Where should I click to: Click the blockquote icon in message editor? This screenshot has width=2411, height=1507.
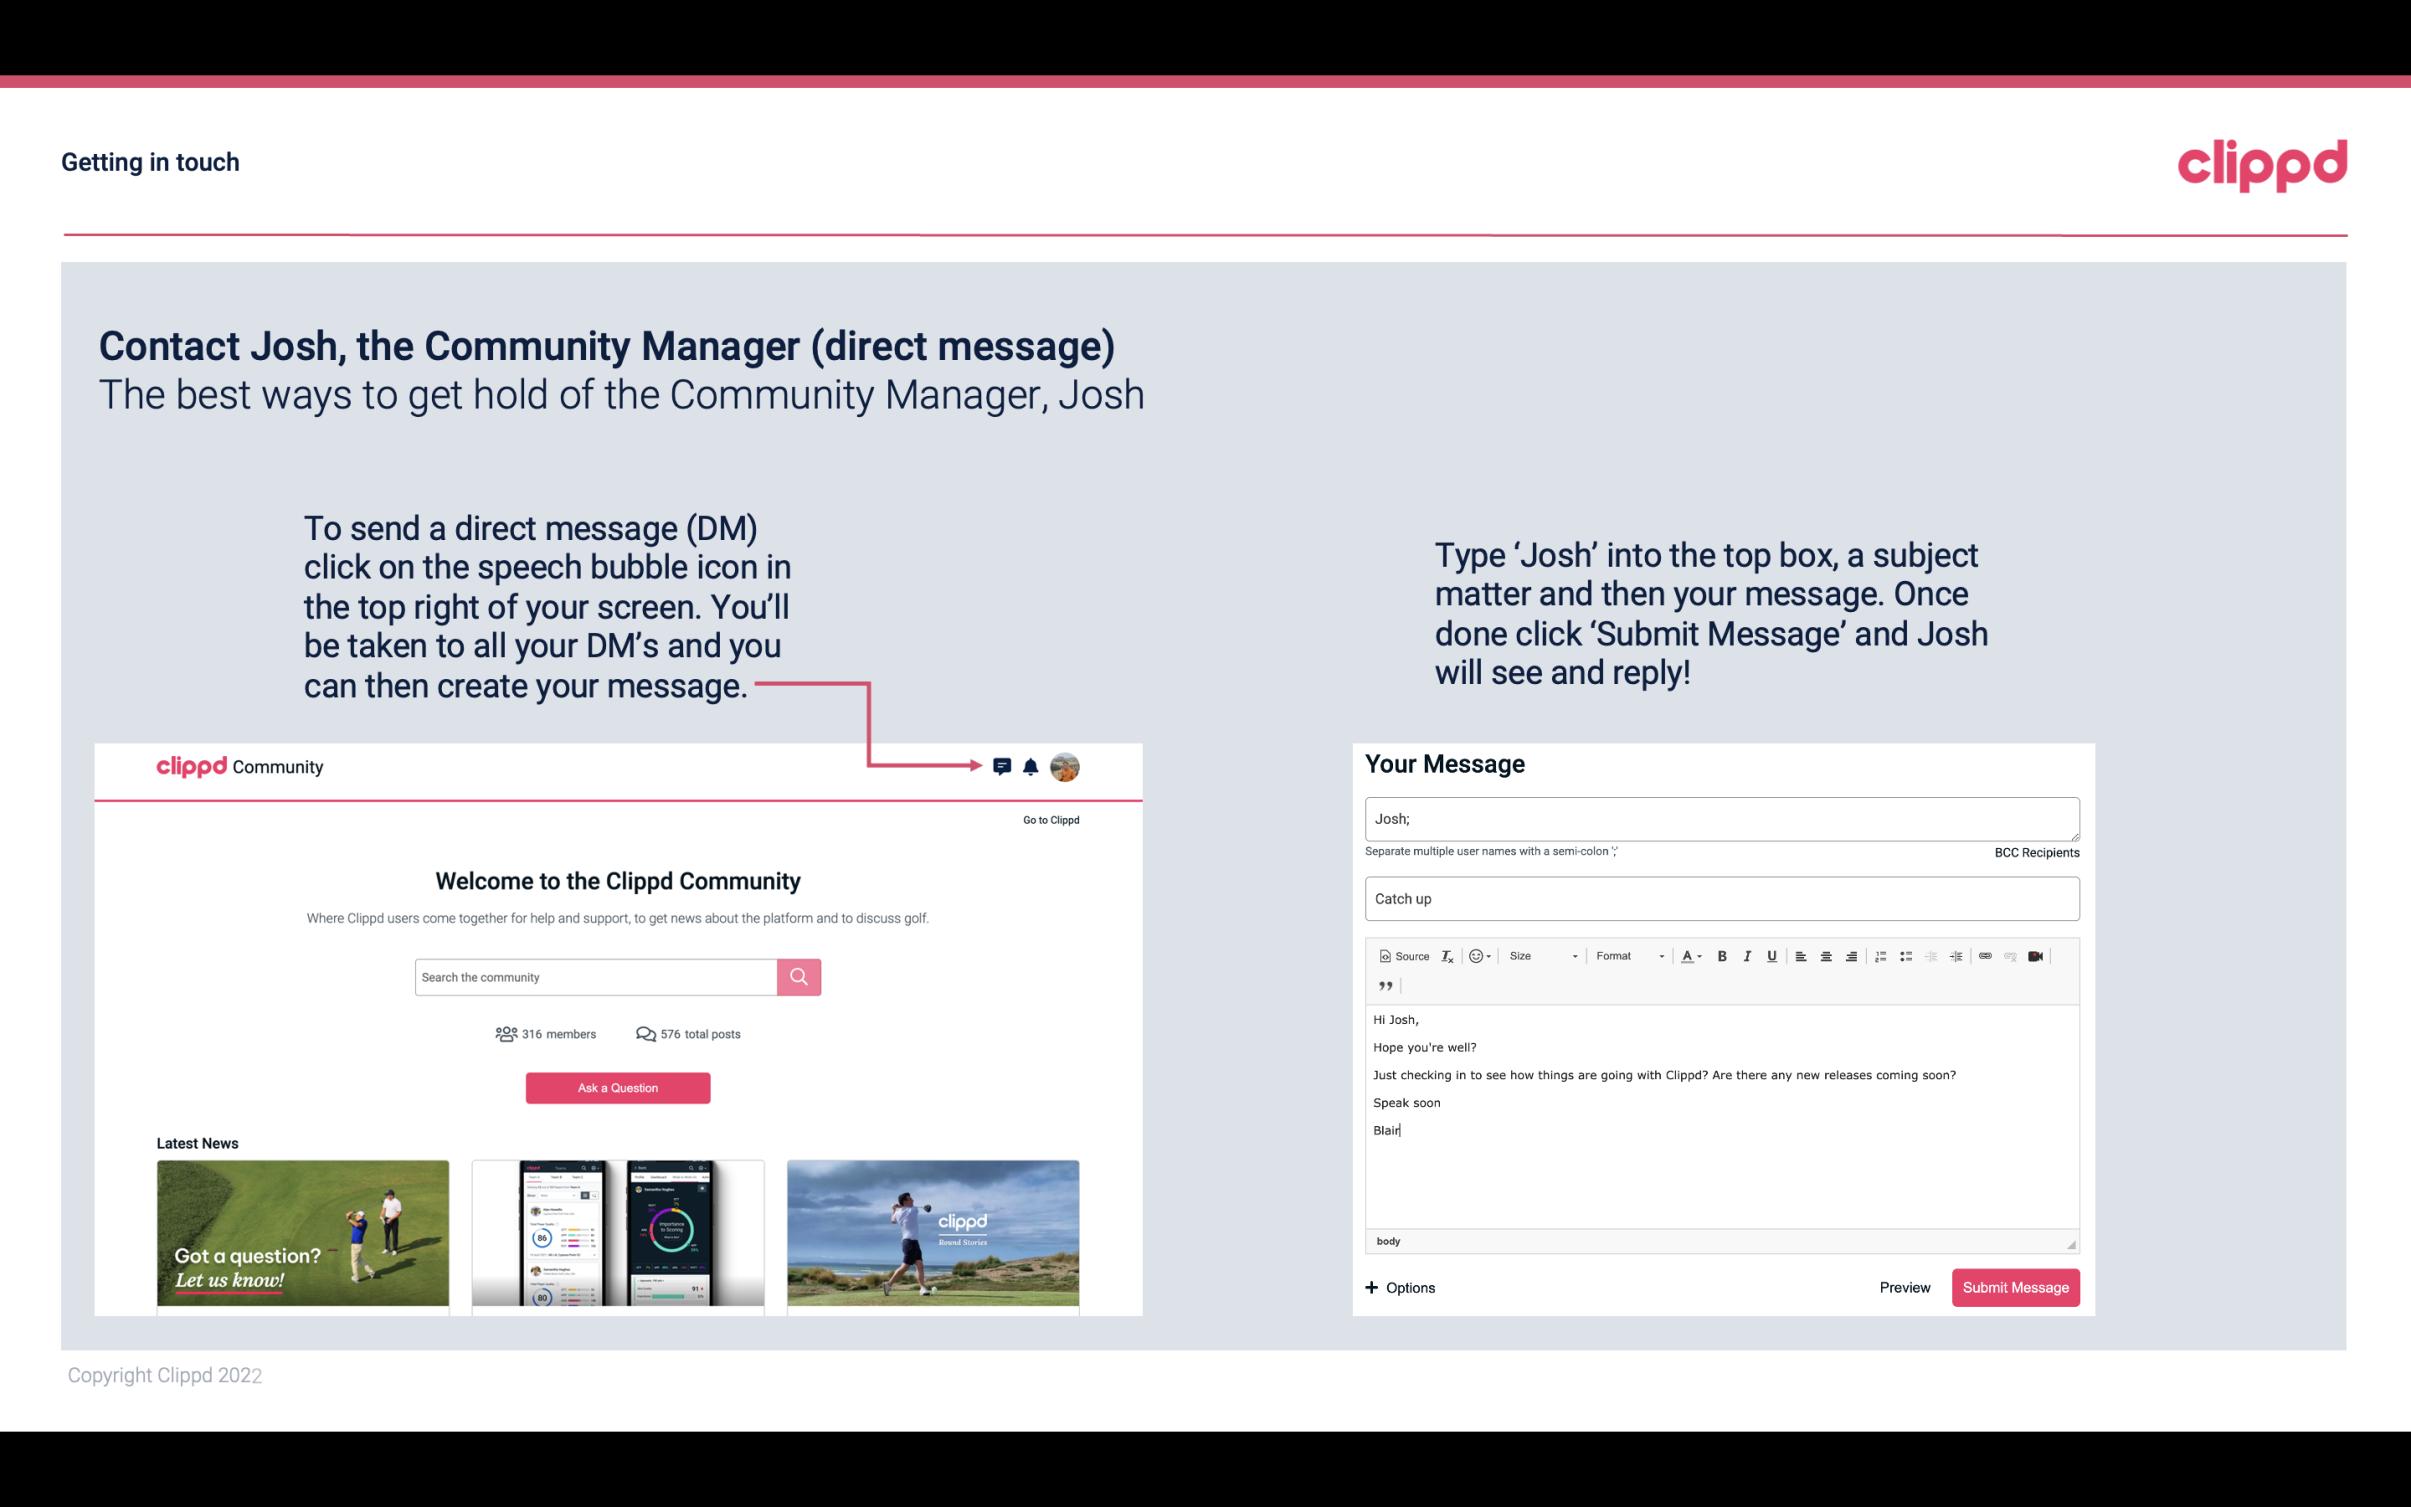(x=1385, y=986)
